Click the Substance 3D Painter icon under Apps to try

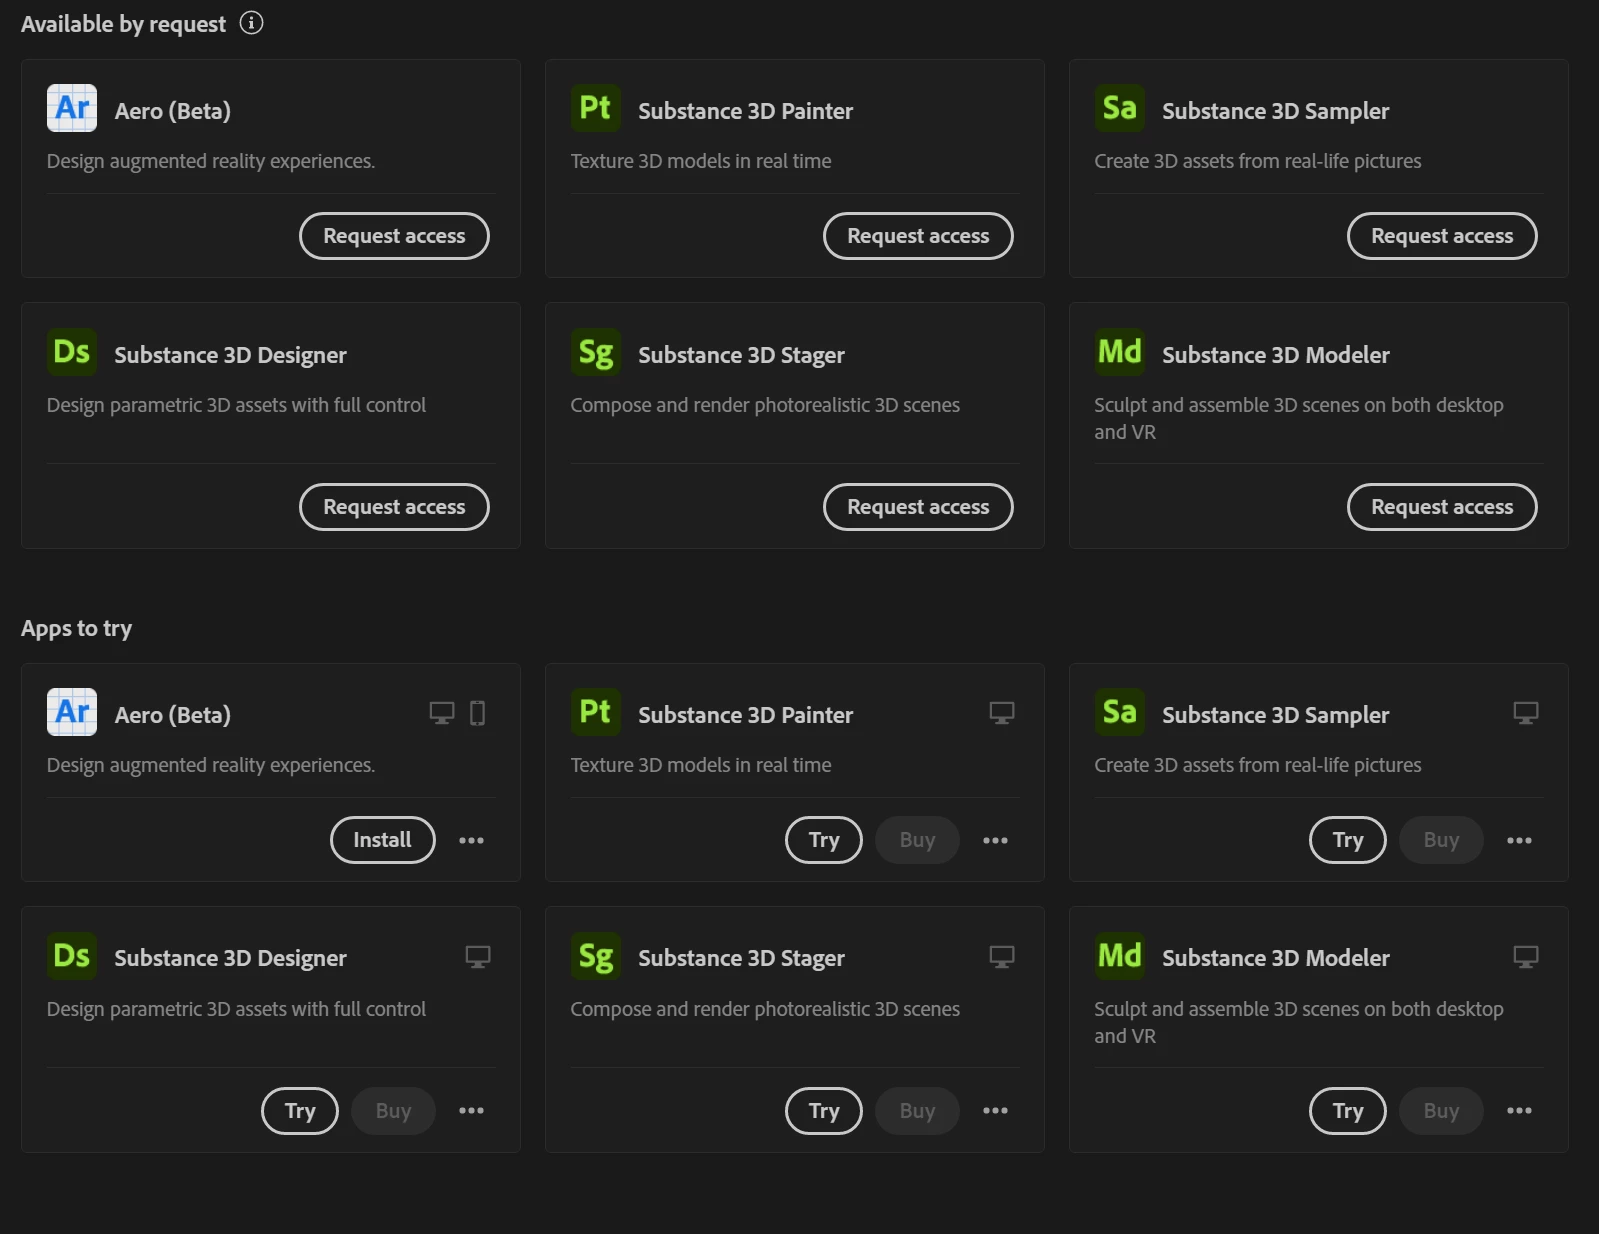point(596,712)
